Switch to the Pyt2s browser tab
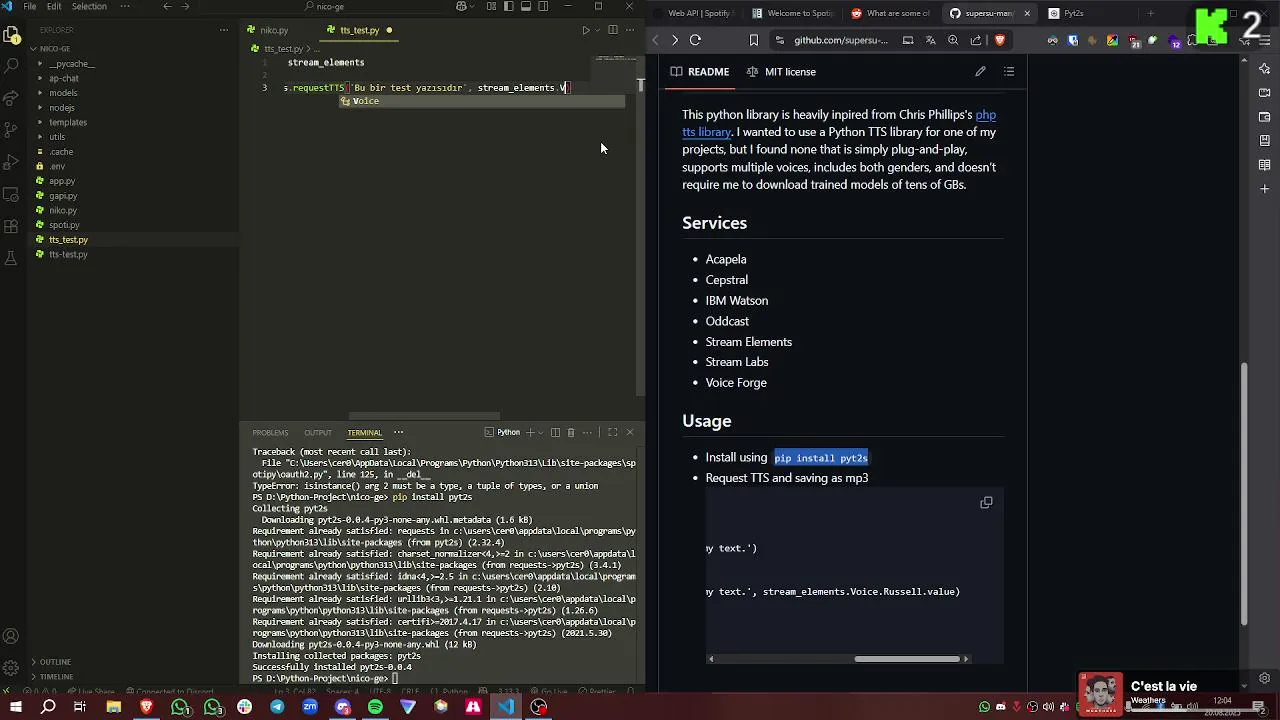This screenshot has height=720, width=1280. (x=1073, y=13)
